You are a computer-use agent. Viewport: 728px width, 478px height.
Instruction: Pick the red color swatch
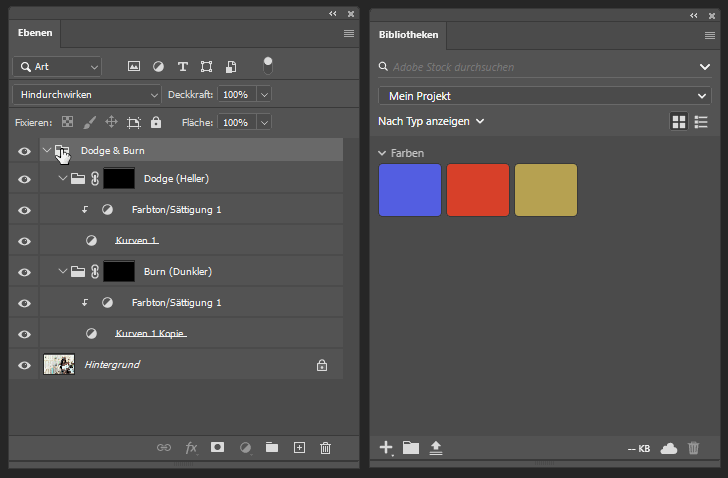(478, 190)
